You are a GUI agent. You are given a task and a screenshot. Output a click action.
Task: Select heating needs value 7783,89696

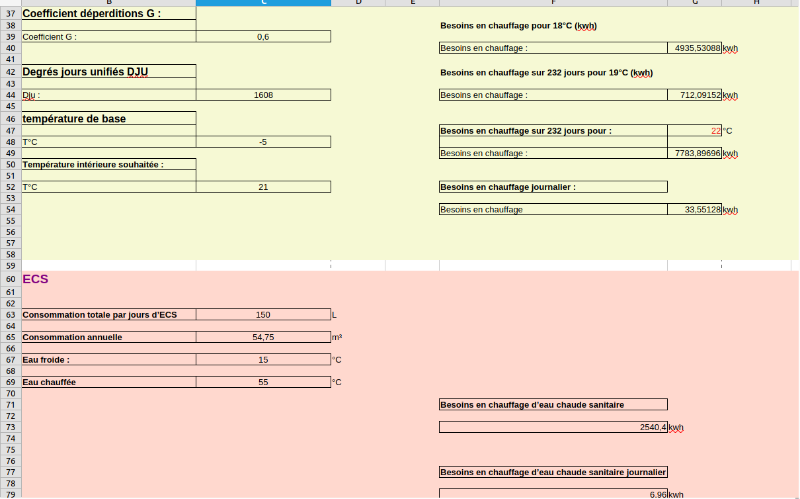pyautogui.click(x=694, y=153)
